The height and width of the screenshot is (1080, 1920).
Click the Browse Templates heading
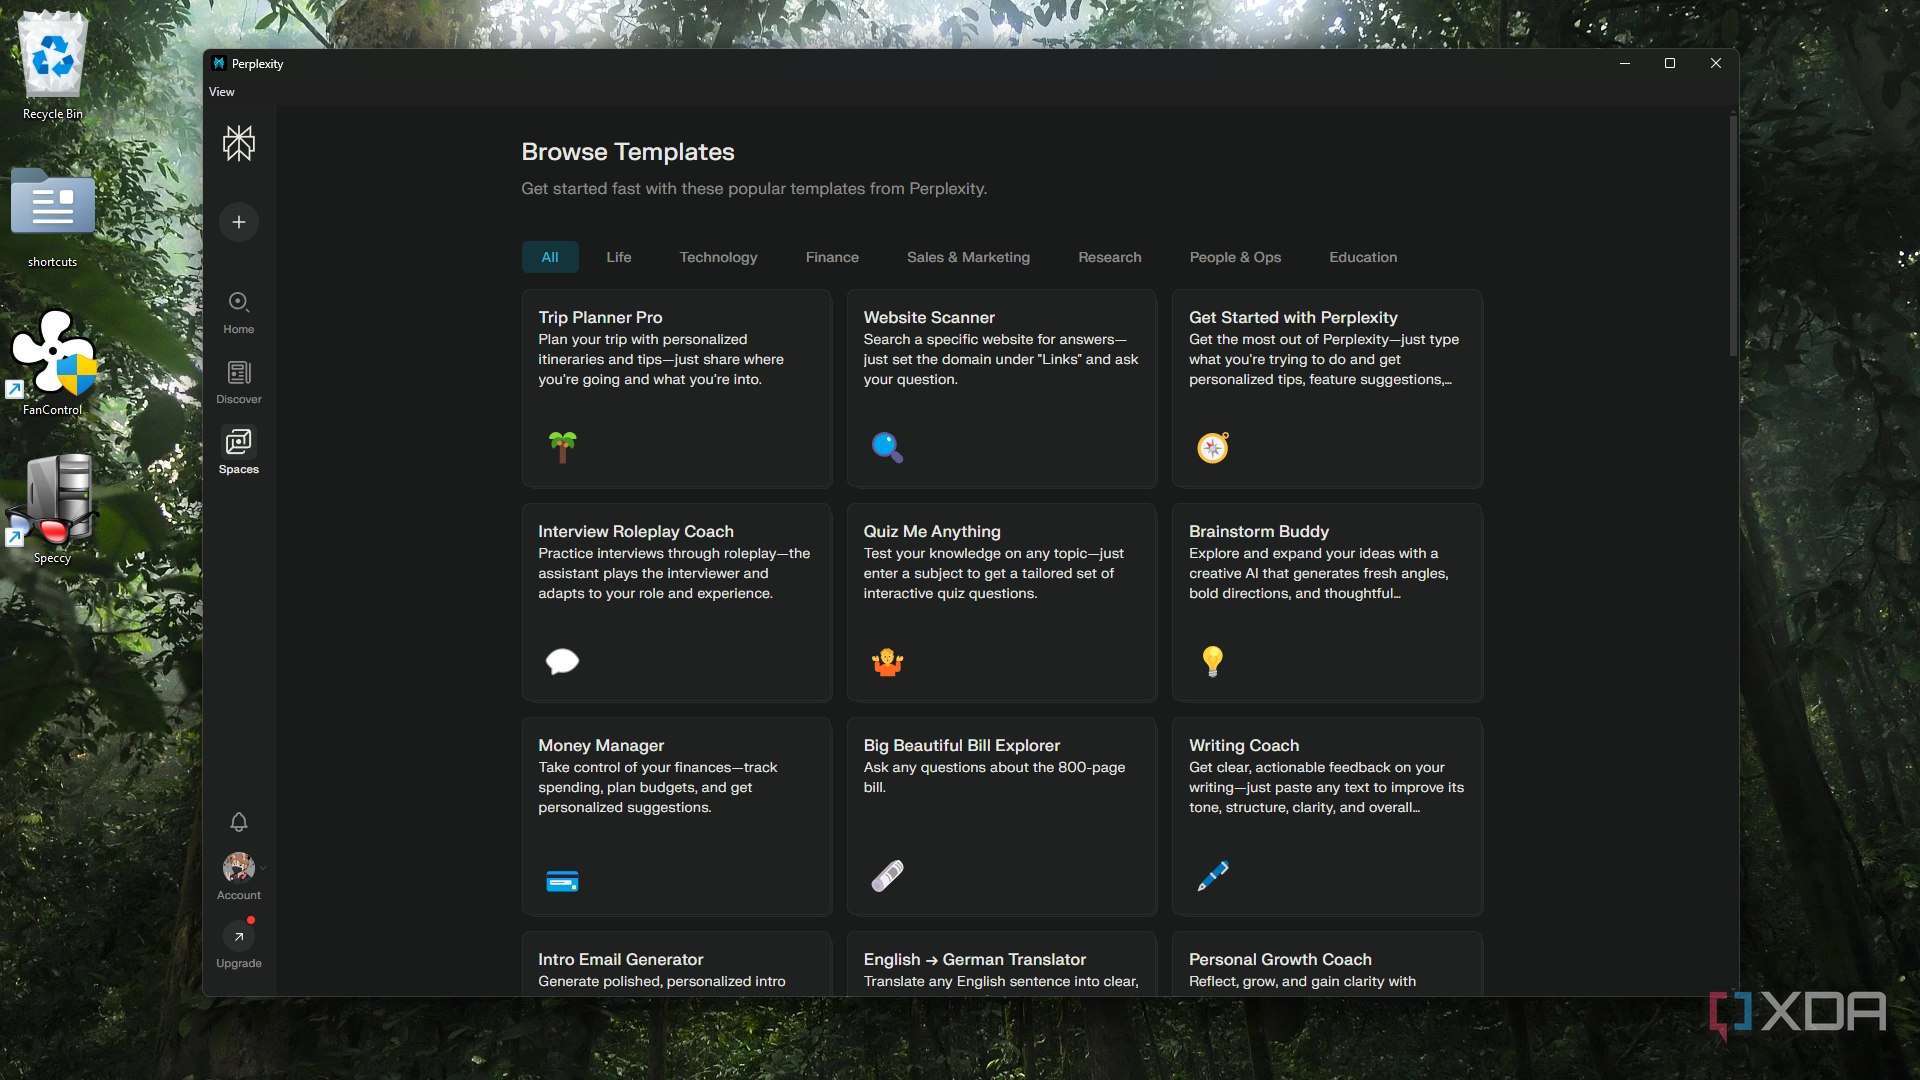[x=628, y=152]
